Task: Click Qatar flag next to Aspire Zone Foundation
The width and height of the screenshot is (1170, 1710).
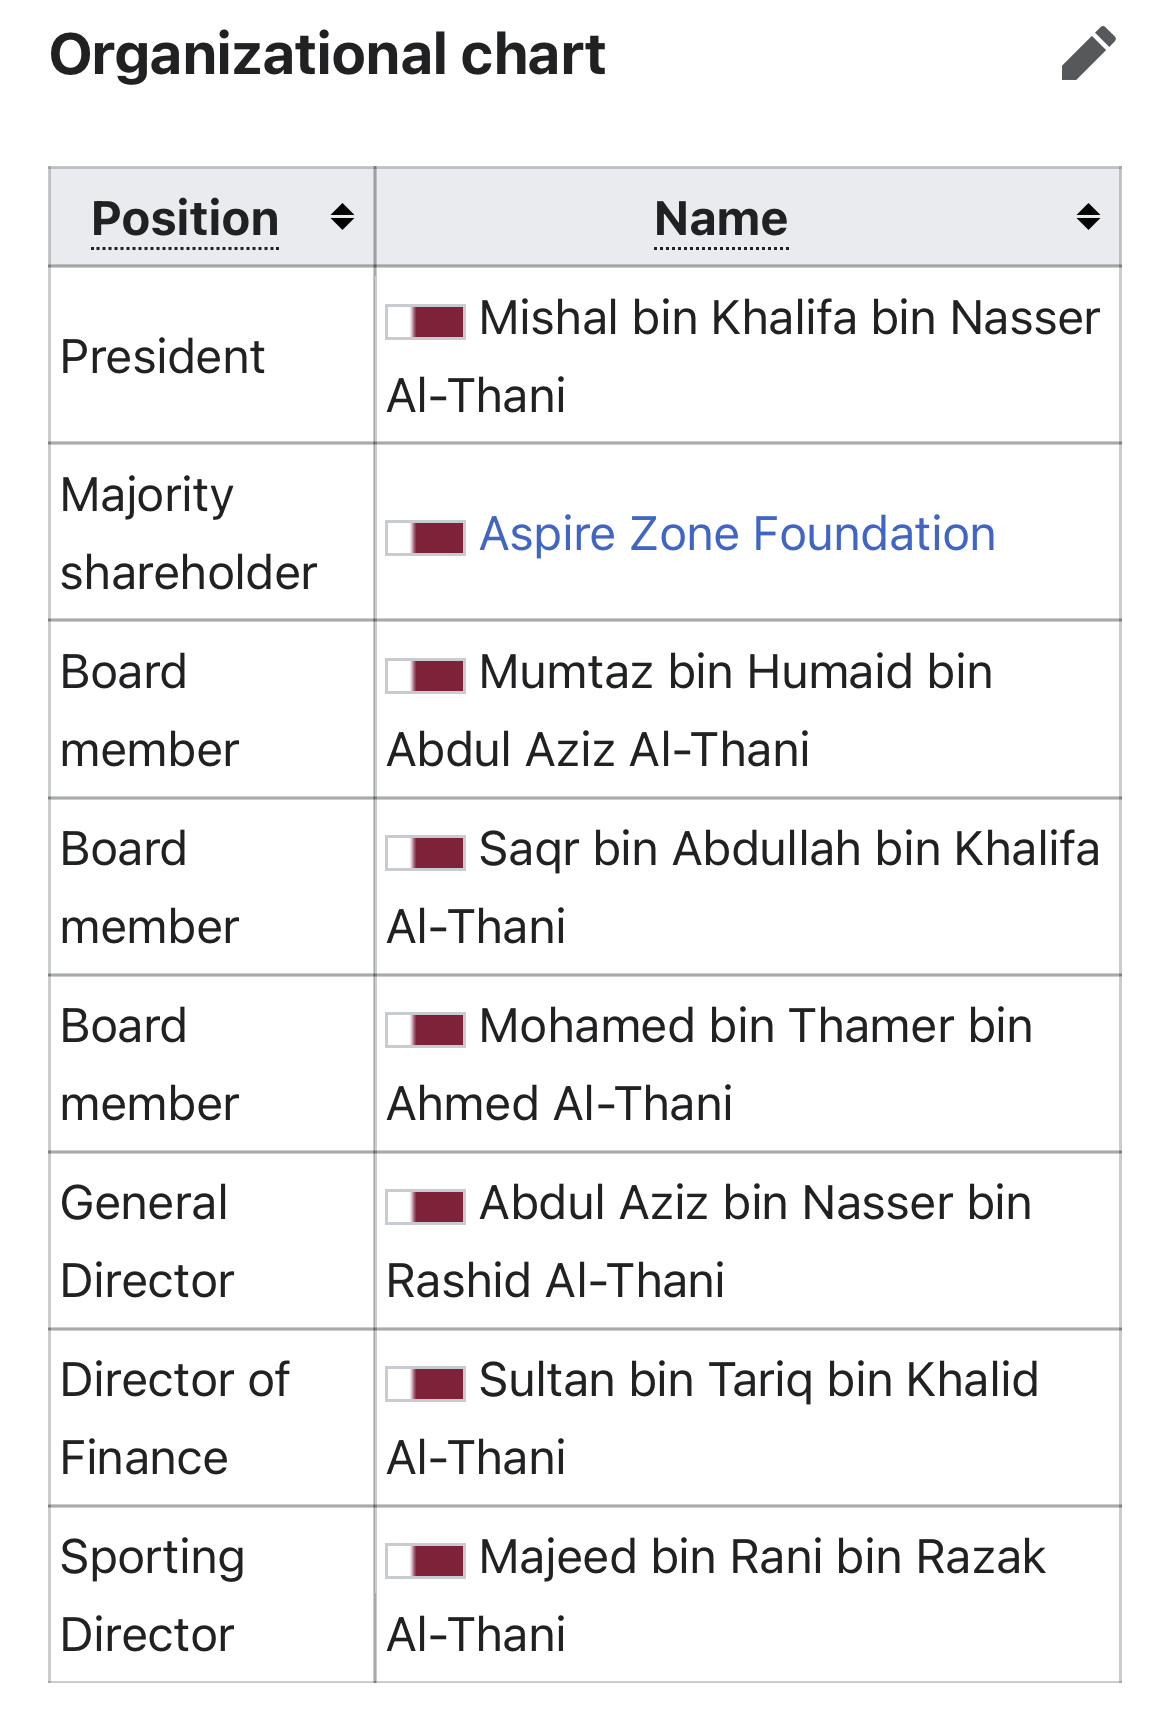Action: (x=426, y=538)
